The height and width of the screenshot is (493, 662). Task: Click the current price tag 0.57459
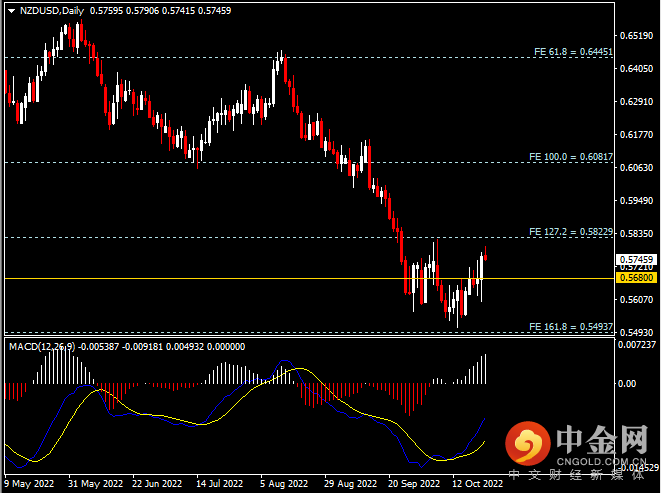[x=637, y=259]
